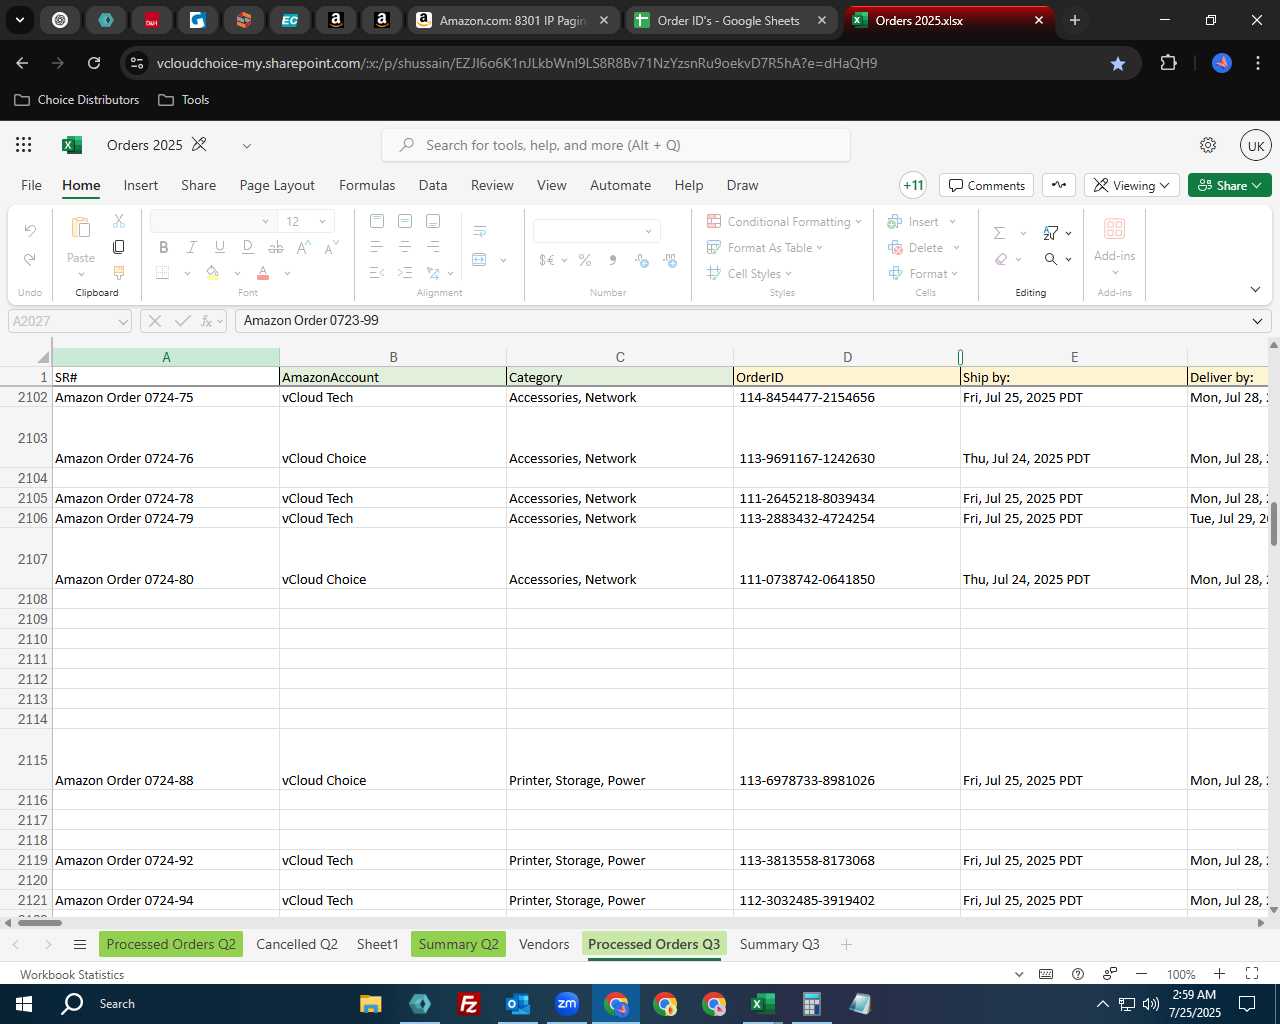Click Increase Indent icon
This screenshot has height=1024, width=1280.
[405, 273]
